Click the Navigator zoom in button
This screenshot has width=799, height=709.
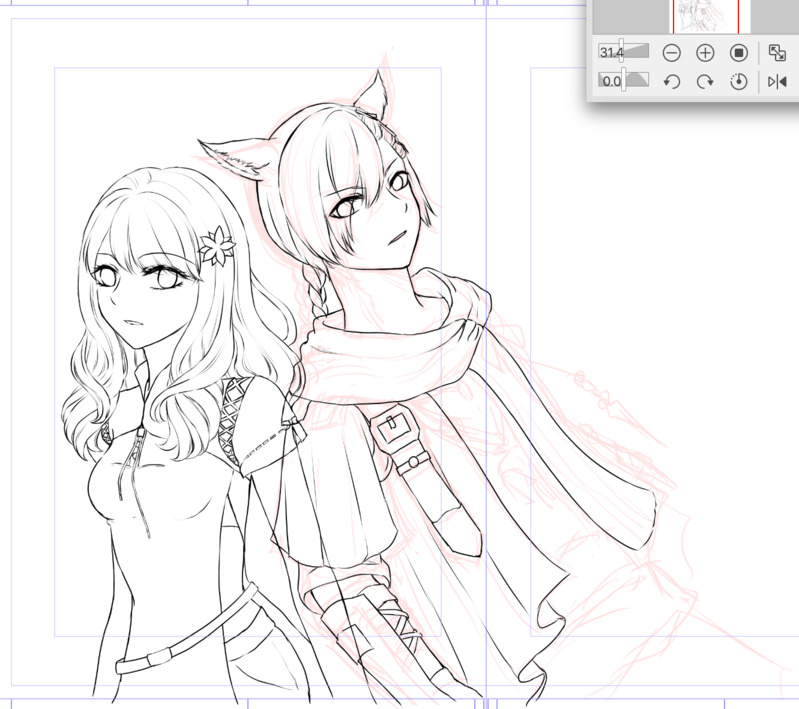coord(705,53)
